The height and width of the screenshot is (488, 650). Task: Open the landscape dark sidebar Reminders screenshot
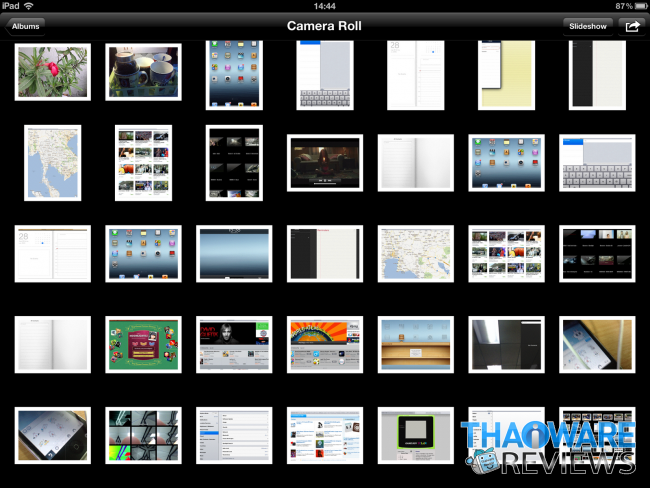pos(325,254)
